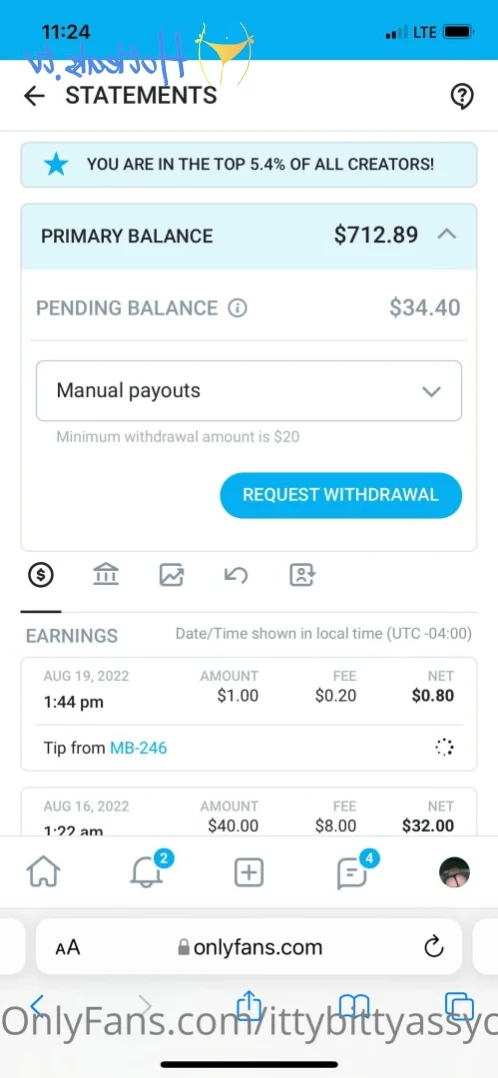
Task: Click the Request Withdrawal button
Action: [340, 495]
